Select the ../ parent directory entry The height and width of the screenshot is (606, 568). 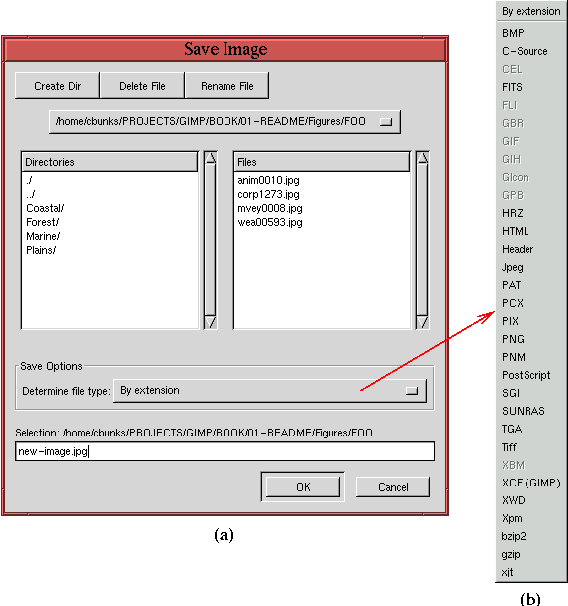31,194
